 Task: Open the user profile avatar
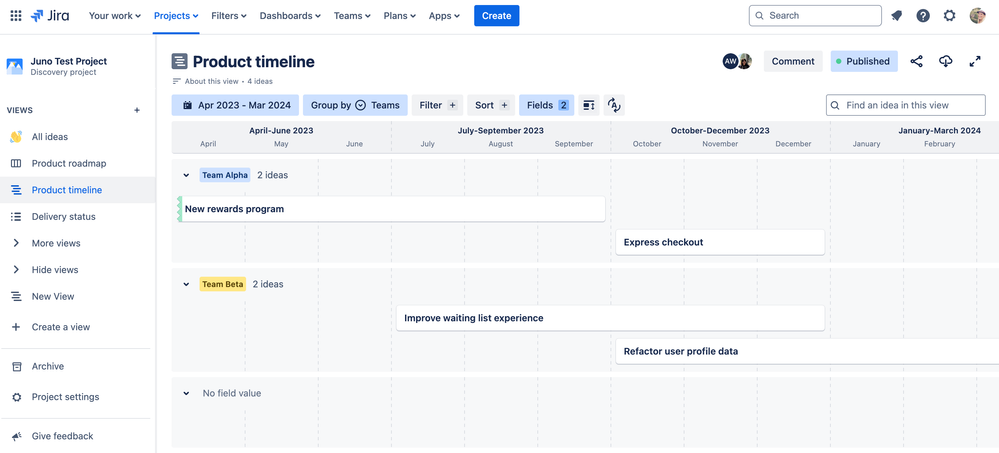tap(977, 16)
